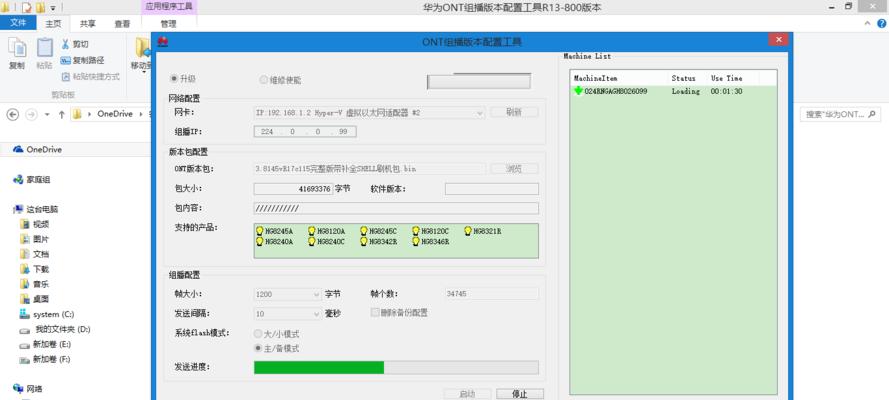Viewport: 889px width, 400px height.
Task: Open Explorer recent locations dropdown arrow
Action: coord(47,114)
